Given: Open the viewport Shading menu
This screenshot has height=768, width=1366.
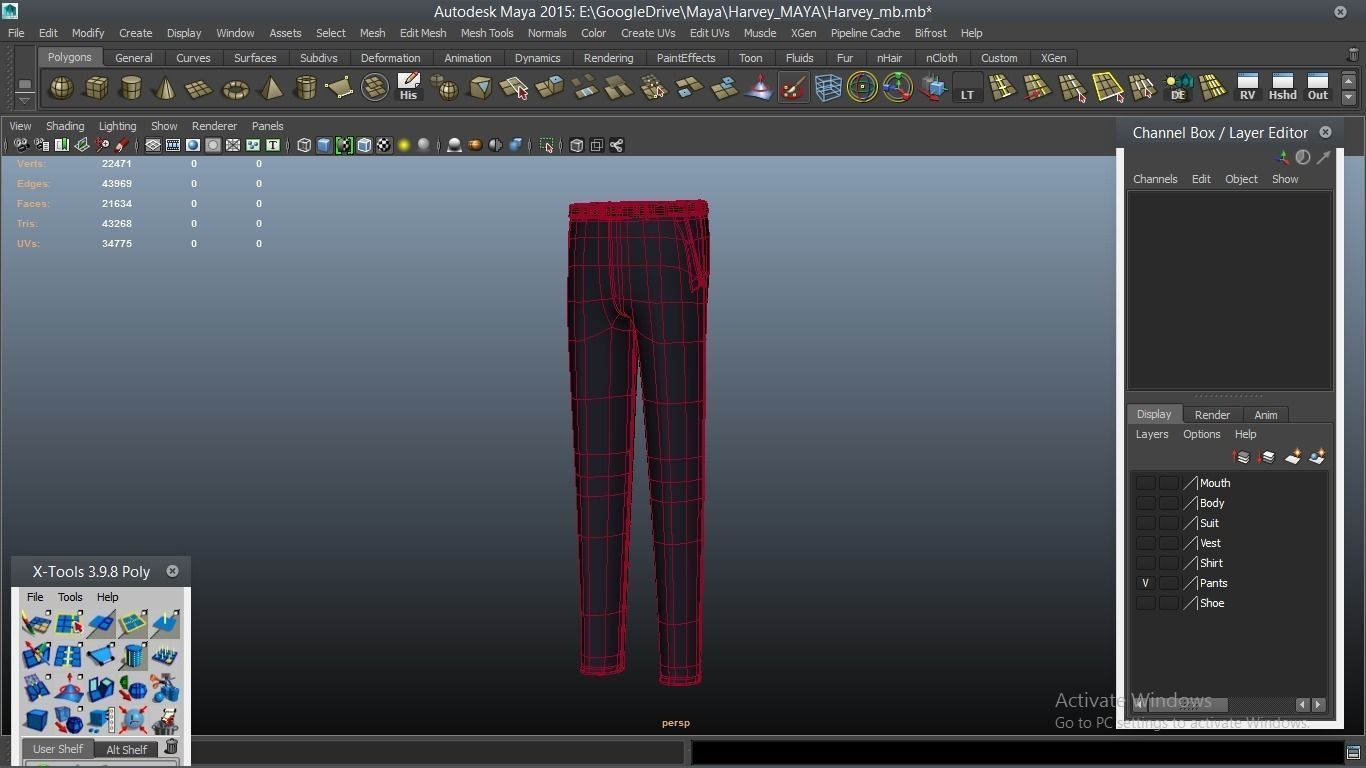Looking at the screenshot, I should point(65,126).
